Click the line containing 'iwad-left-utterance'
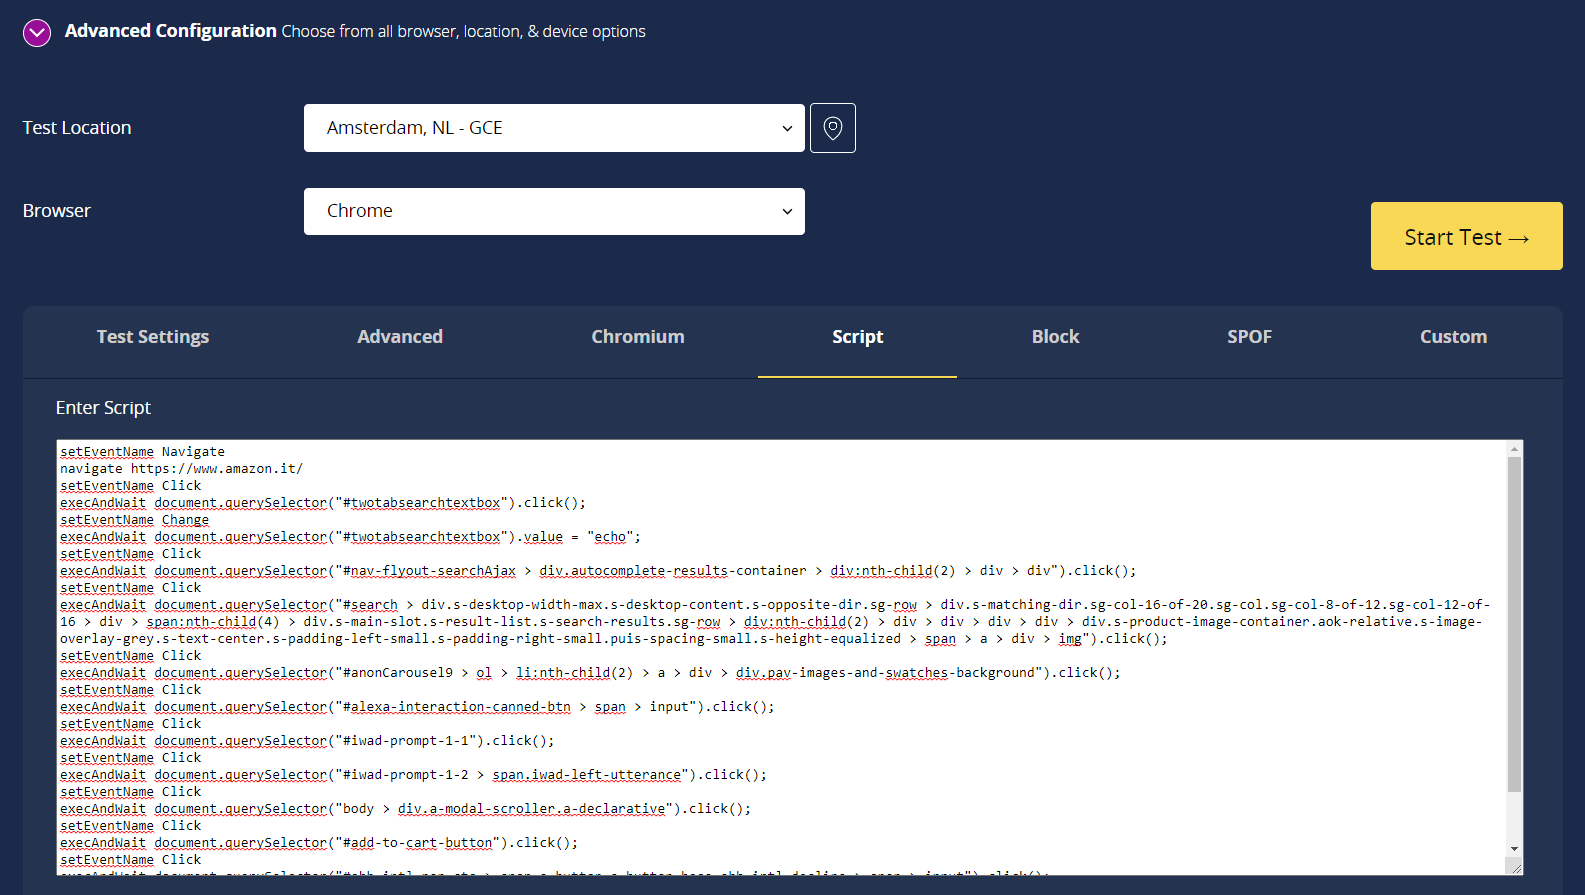 (x=413, y=775)
